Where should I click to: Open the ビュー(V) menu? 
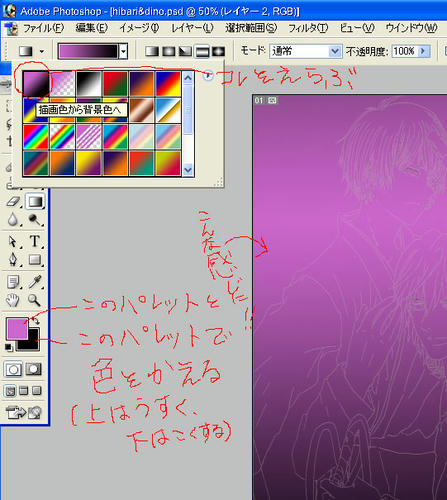click(357, 28)
